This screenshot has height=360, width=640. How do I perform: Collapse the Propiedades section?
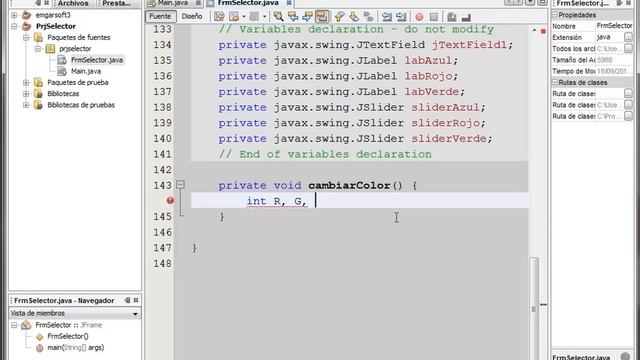point(555,15)
